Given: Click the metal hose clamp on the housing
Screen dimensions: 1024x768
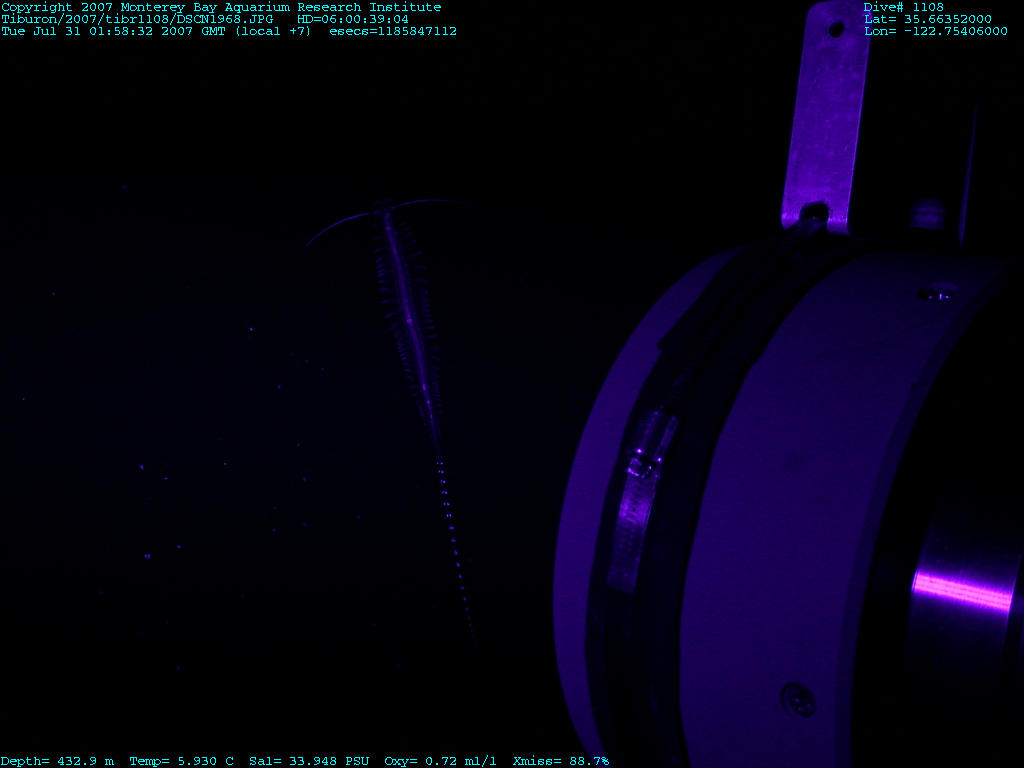Looking at the screenshot, I should coord(638,500).
